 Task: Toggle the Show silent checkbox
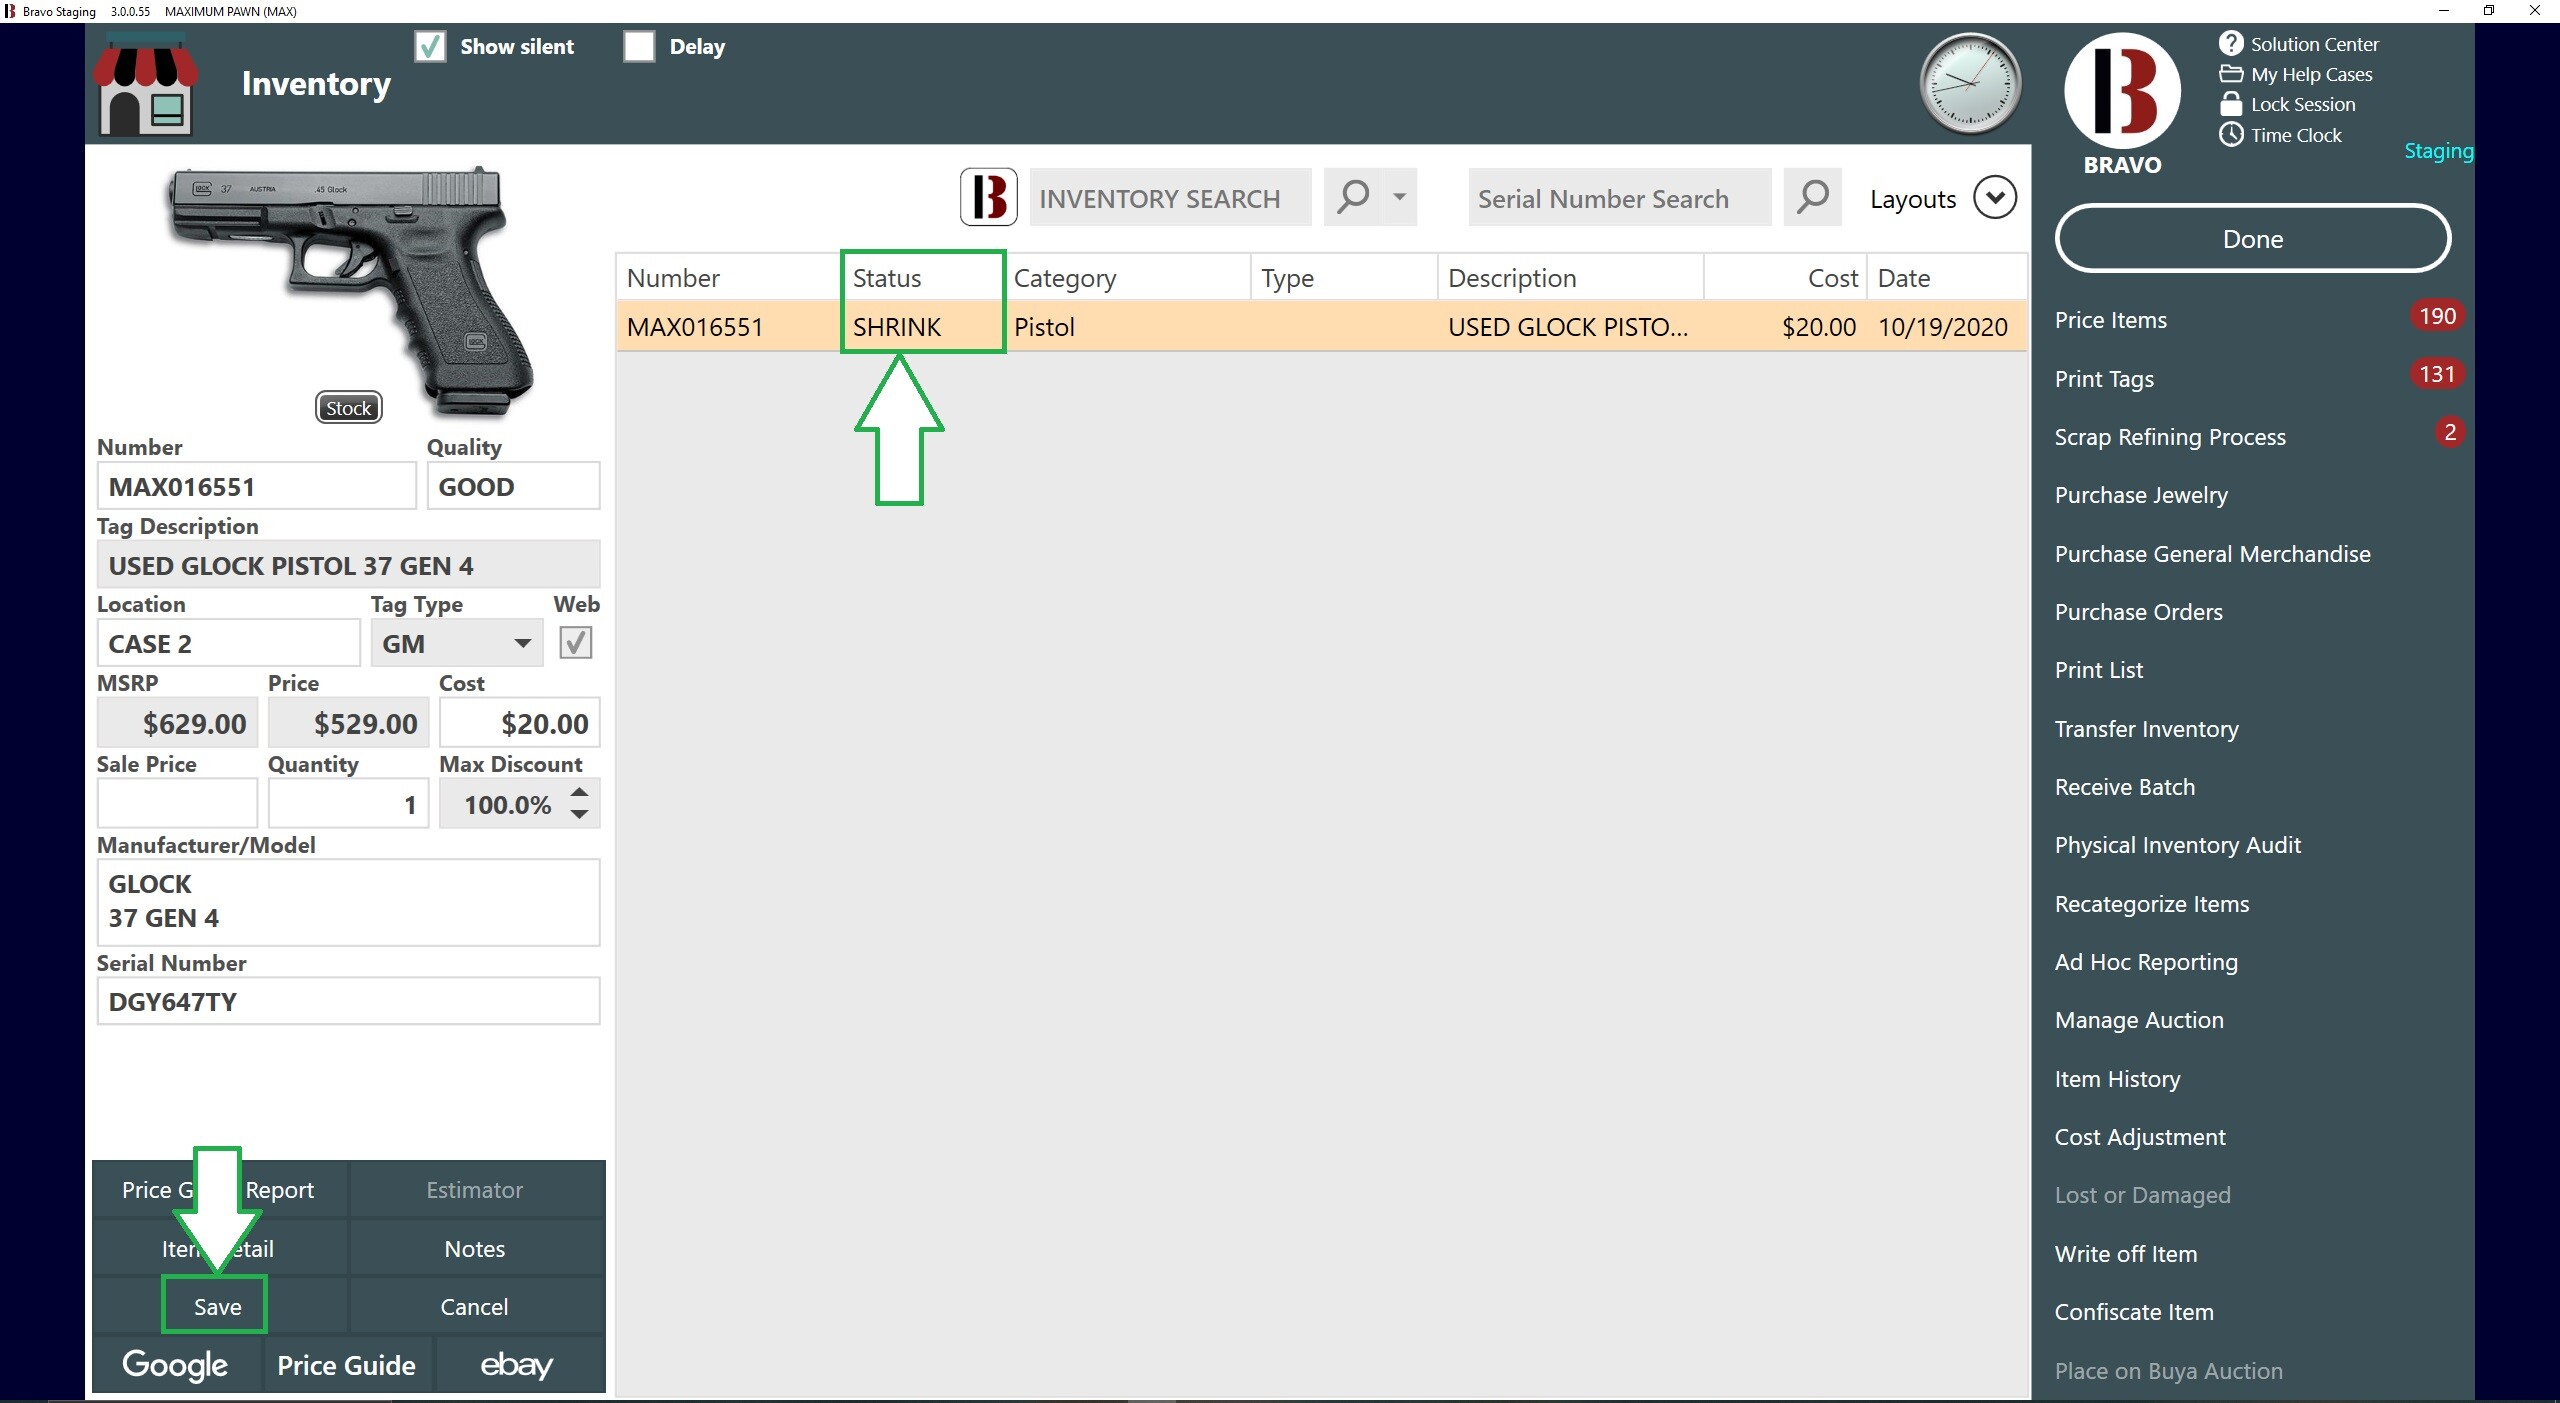coord(430,46)
